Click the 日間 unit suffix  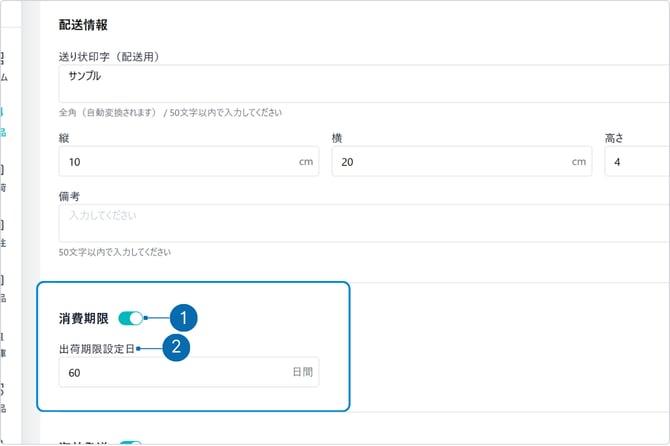pyautogui.click(x=303, y=372)
